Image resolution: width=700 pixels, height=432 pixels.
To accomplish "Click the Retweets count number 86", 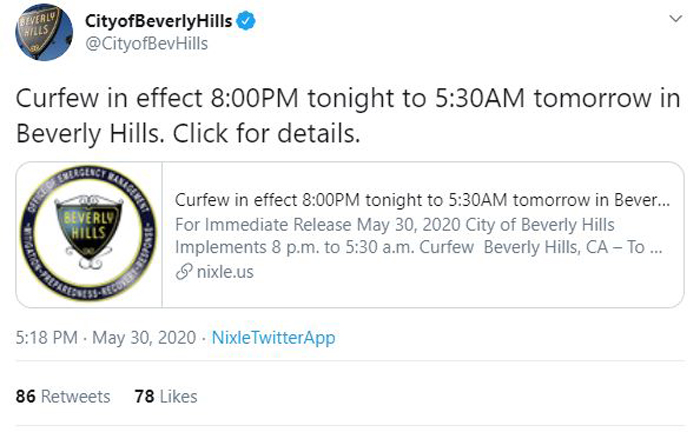I will [x=25, y=396].
